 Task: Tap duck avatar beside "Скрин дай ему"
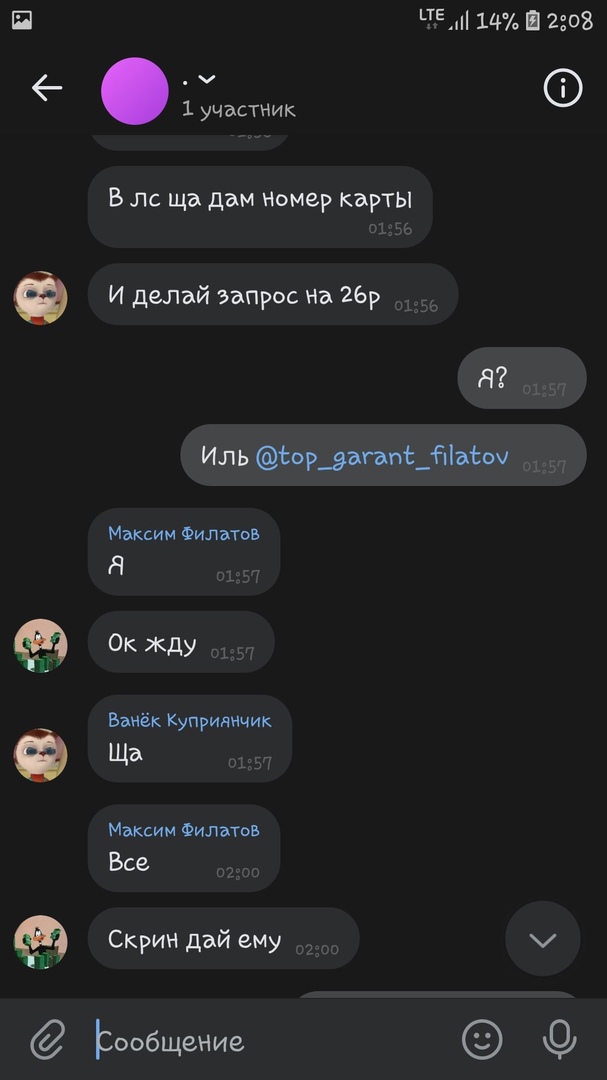[x=41, y=942]
